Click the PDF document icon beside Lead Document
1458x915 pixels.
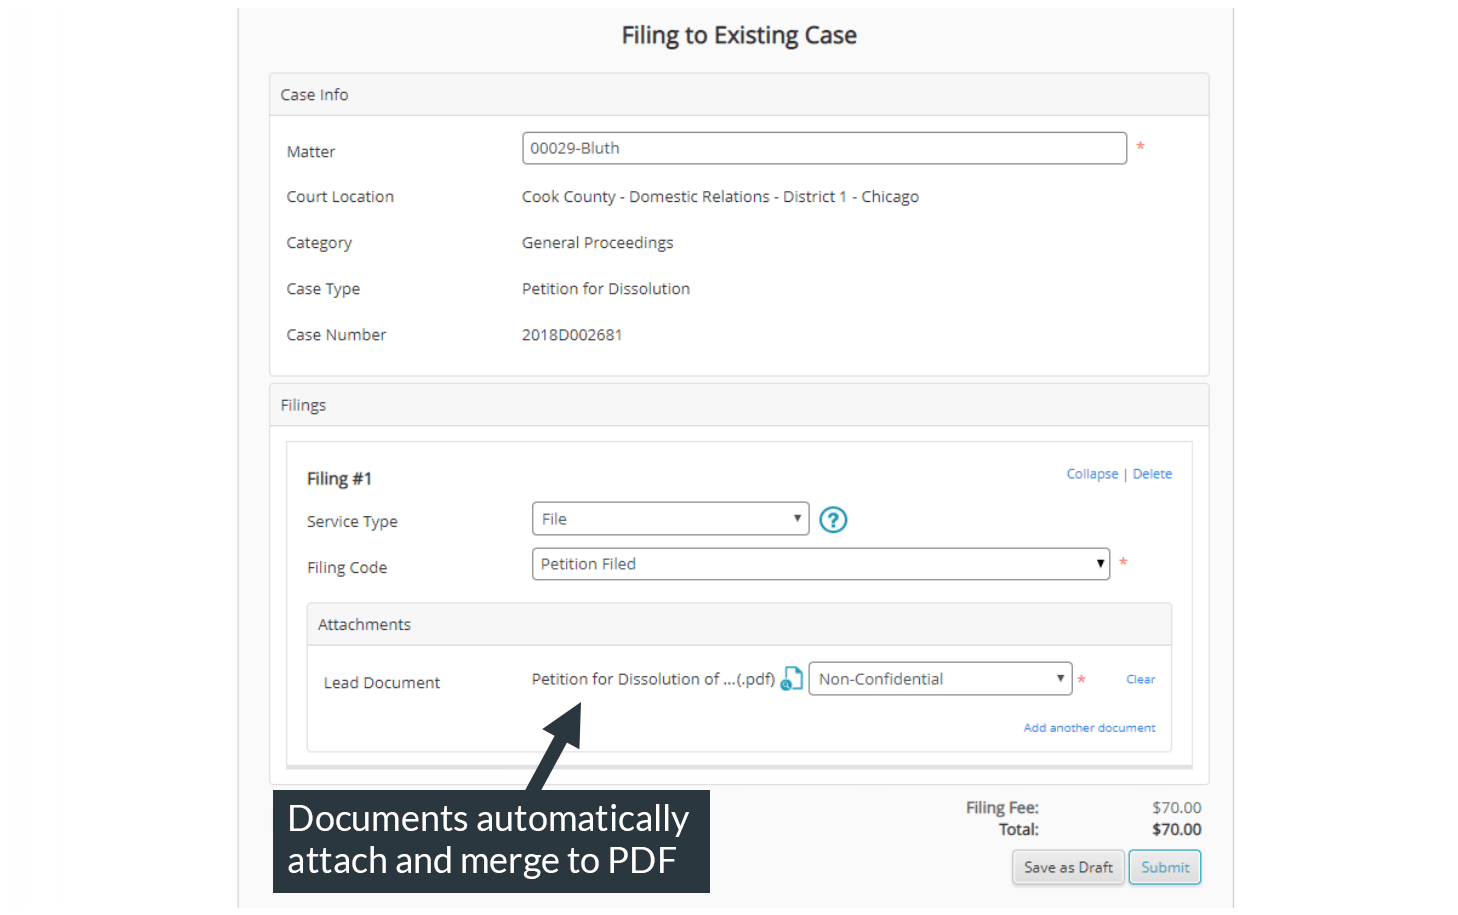[x=792, y=679]
